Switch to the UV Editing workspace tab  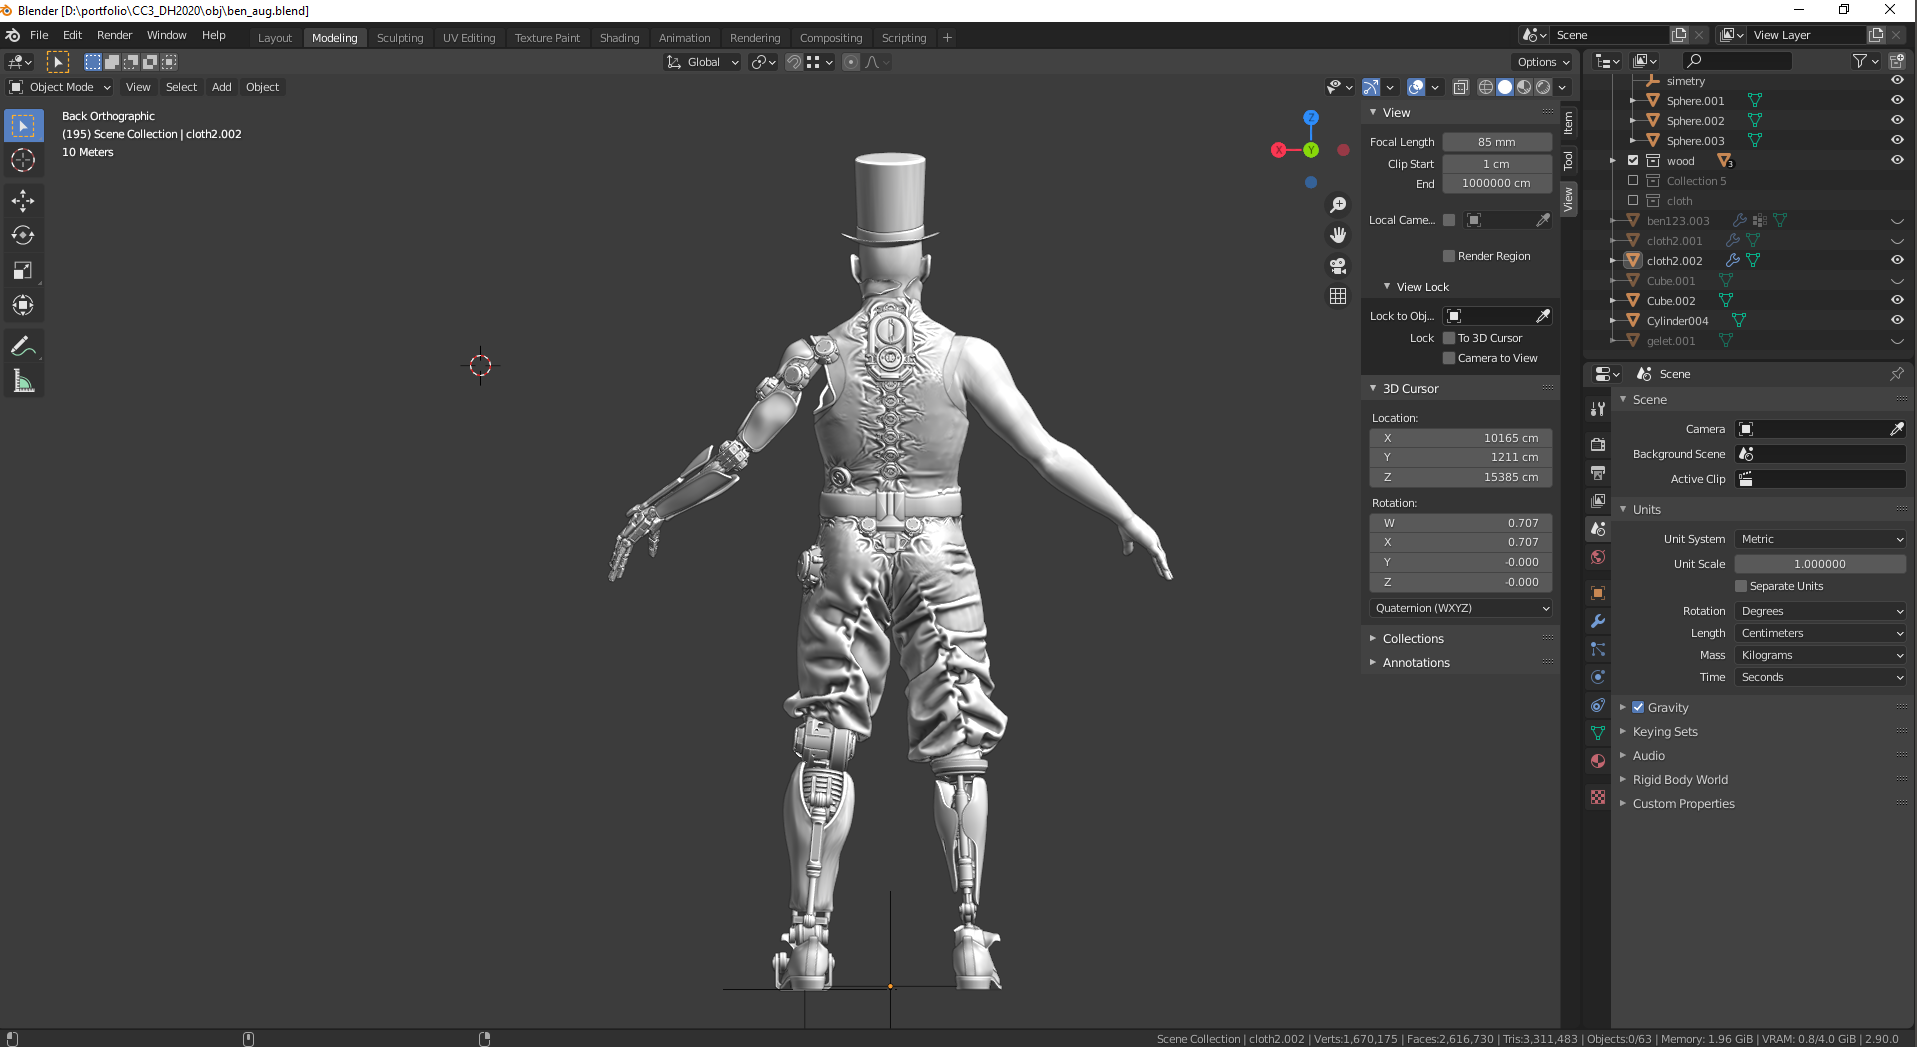469,38
